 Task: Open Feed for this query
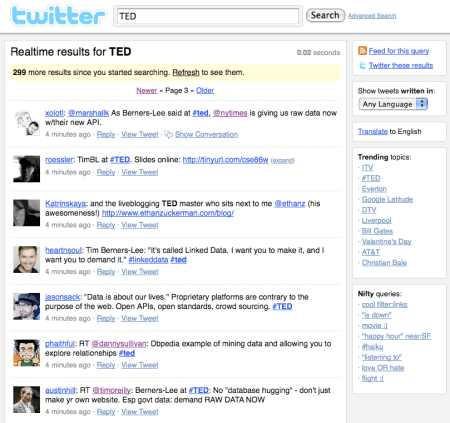pyautogui.click(x=399, y=51)
